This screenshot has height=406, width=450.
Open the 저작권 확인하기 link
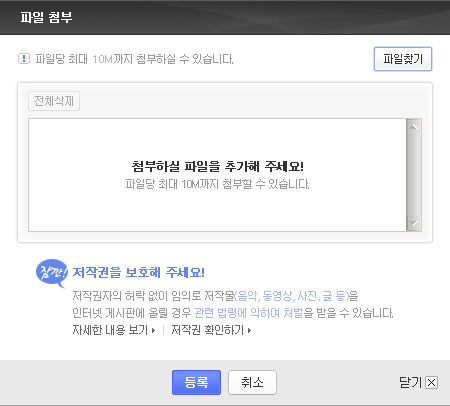tap(211, 330)
